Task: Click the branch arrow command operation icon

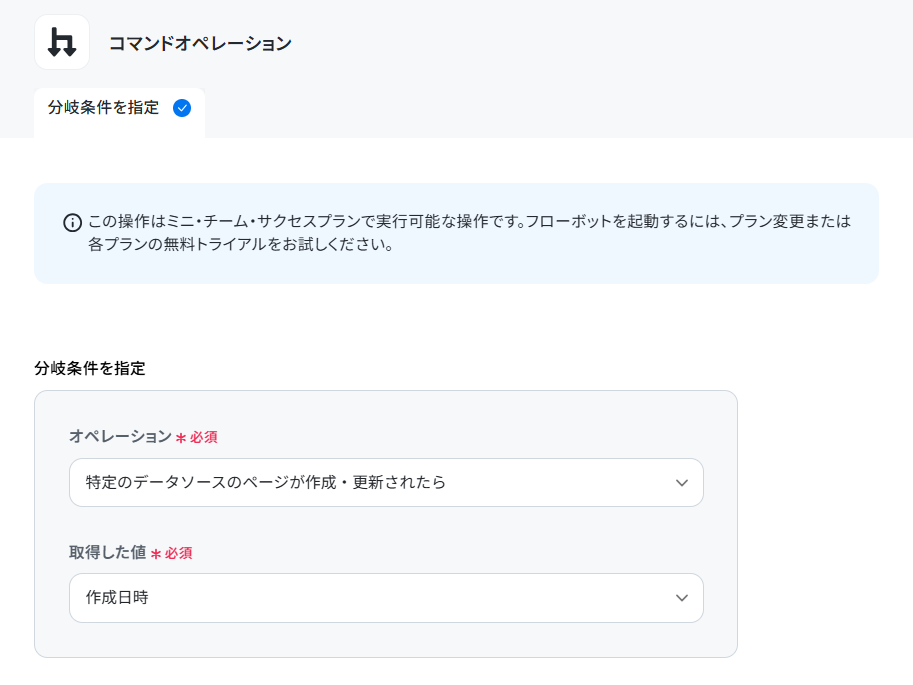Action: [62, 43]
